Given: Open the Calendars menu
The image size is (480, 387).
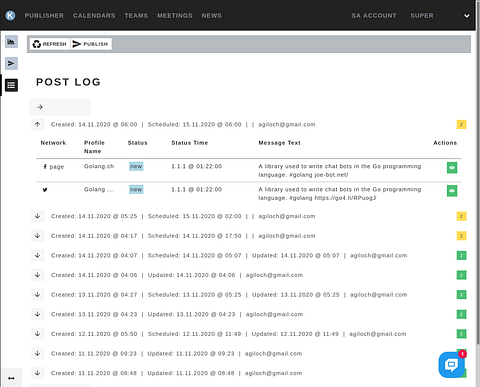Looking at the screenshot, I should pyautogui.click(x=94, y=16).
